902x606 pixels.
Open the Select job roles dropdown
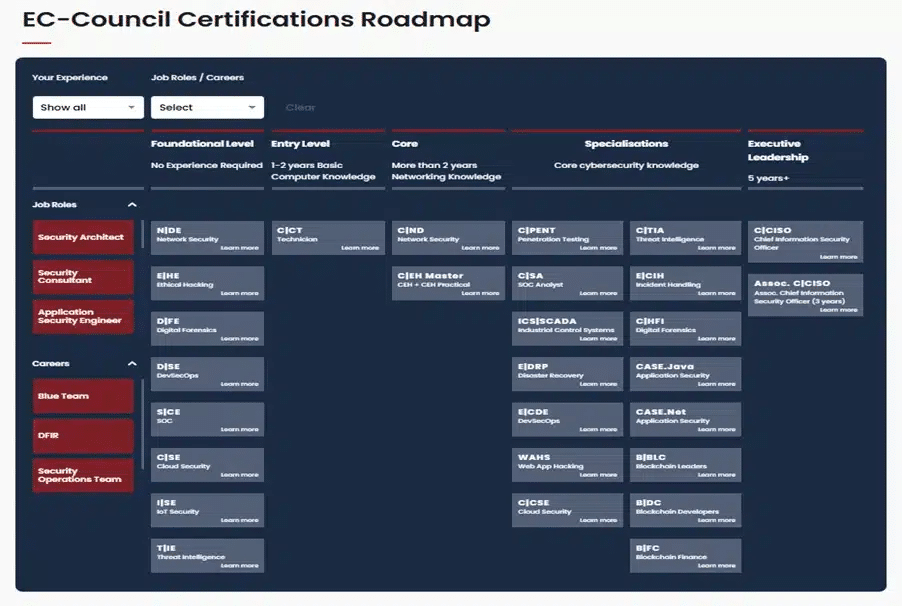click(207, 107)
